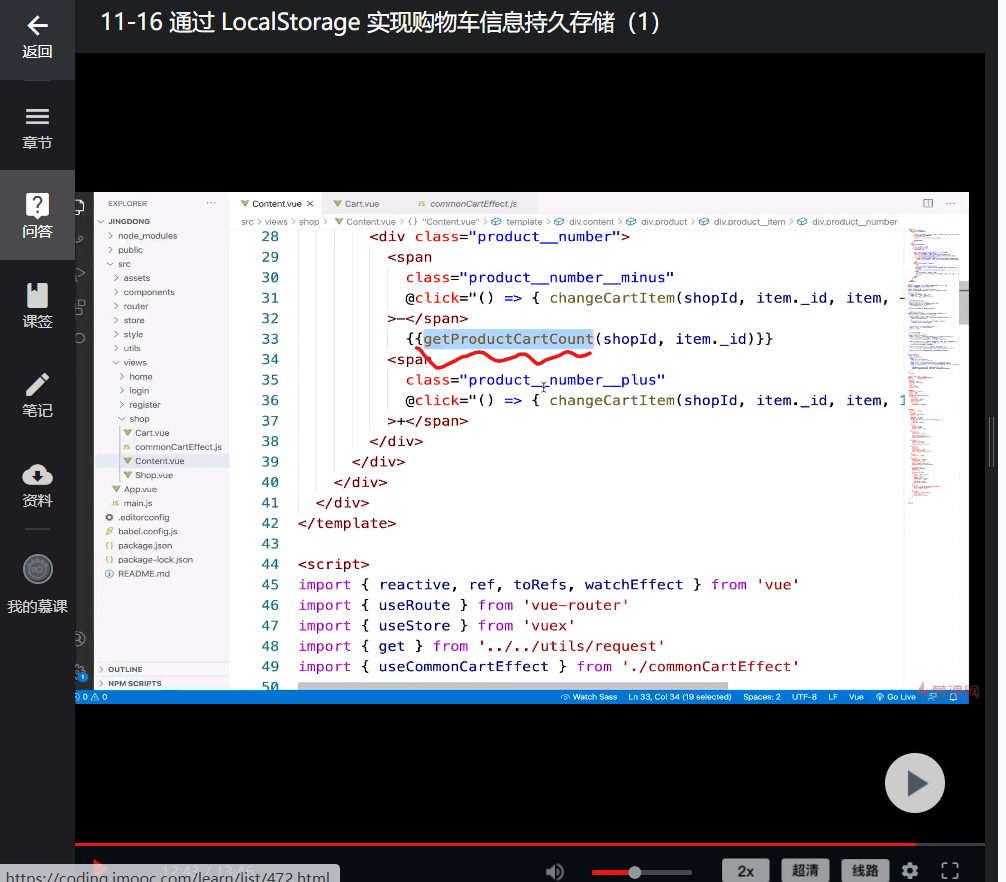Click UTF-8 encoding status
The height and width of the screenshot is (882, 1006).
tap(804, 697)
